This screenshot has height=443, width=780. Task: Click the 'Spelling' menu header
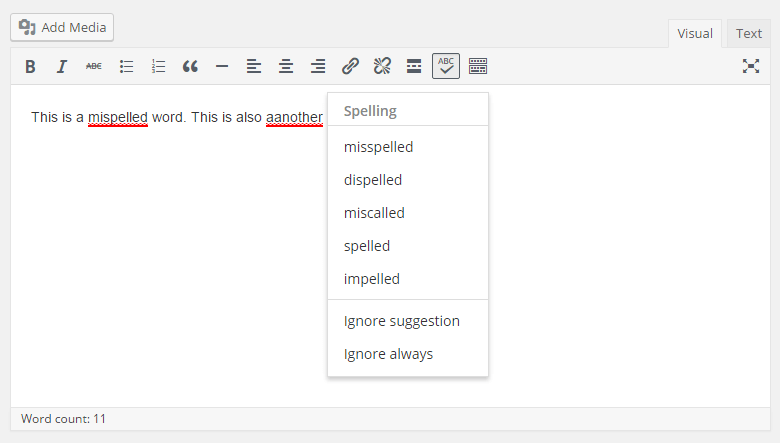pyautogui.click(x=370, y=111)
